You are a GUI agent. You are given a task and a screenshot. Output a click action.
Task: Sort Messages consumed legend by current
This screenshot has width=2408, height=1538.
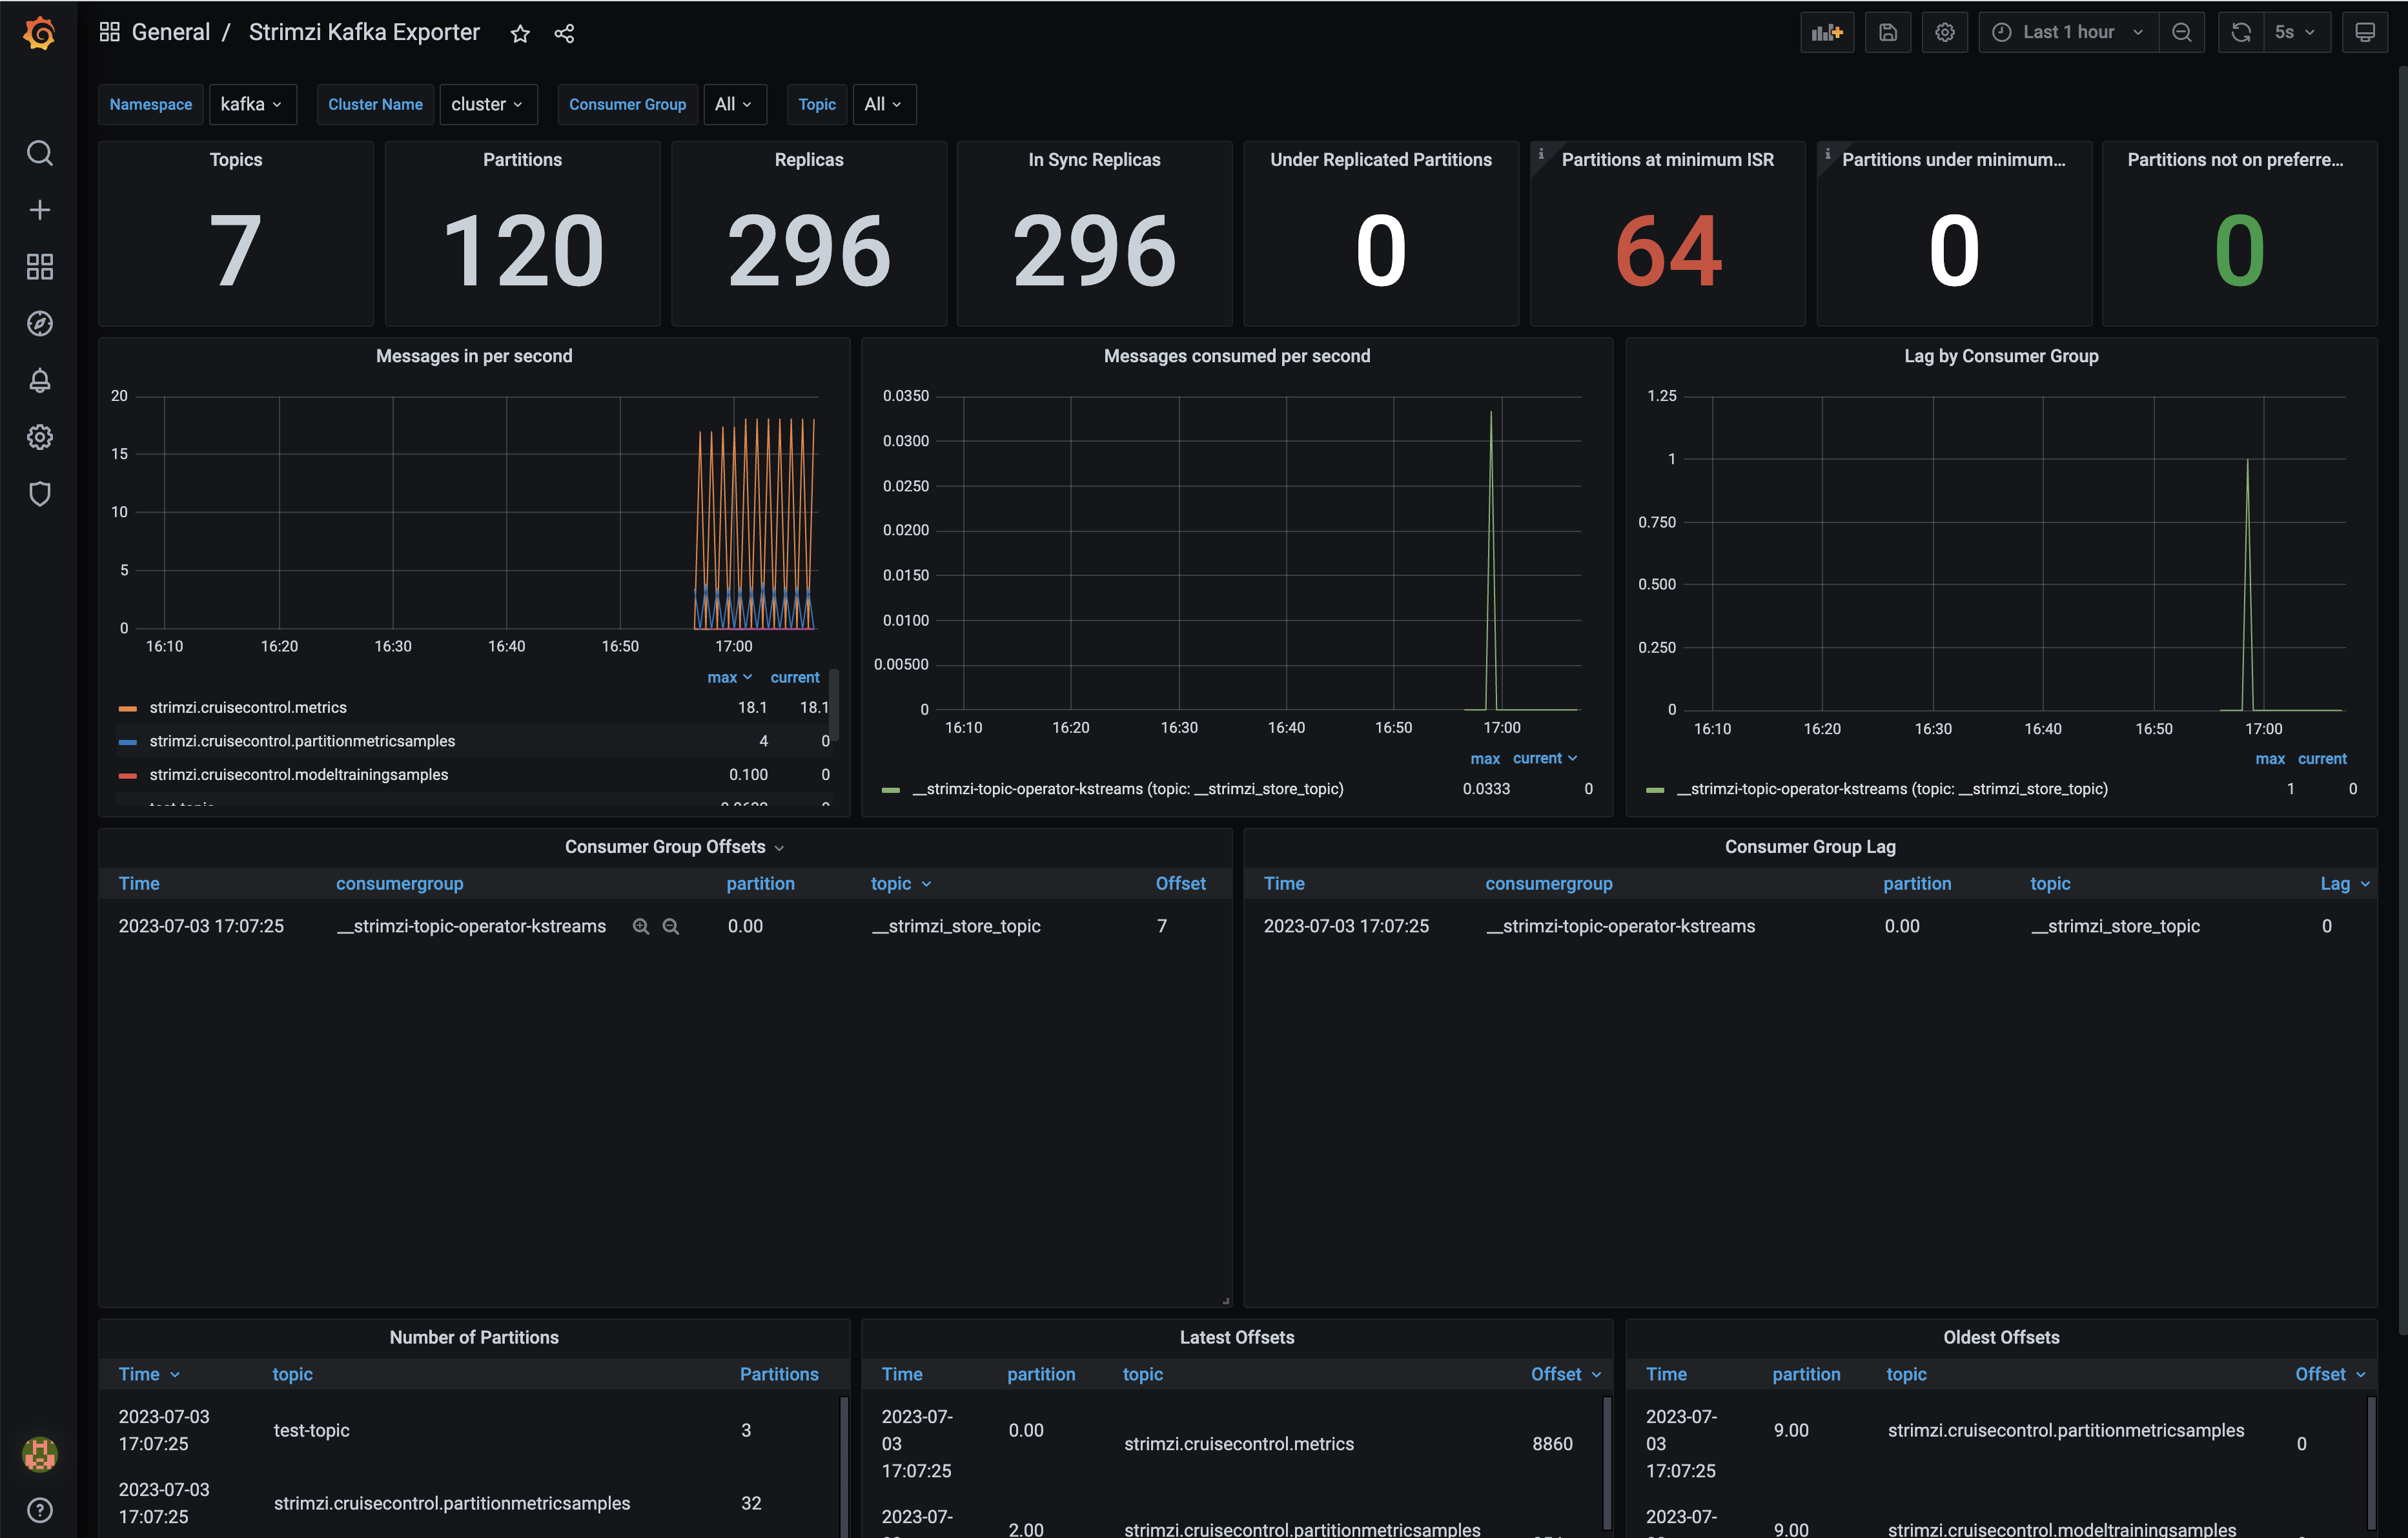click(x=1545, y=758)
